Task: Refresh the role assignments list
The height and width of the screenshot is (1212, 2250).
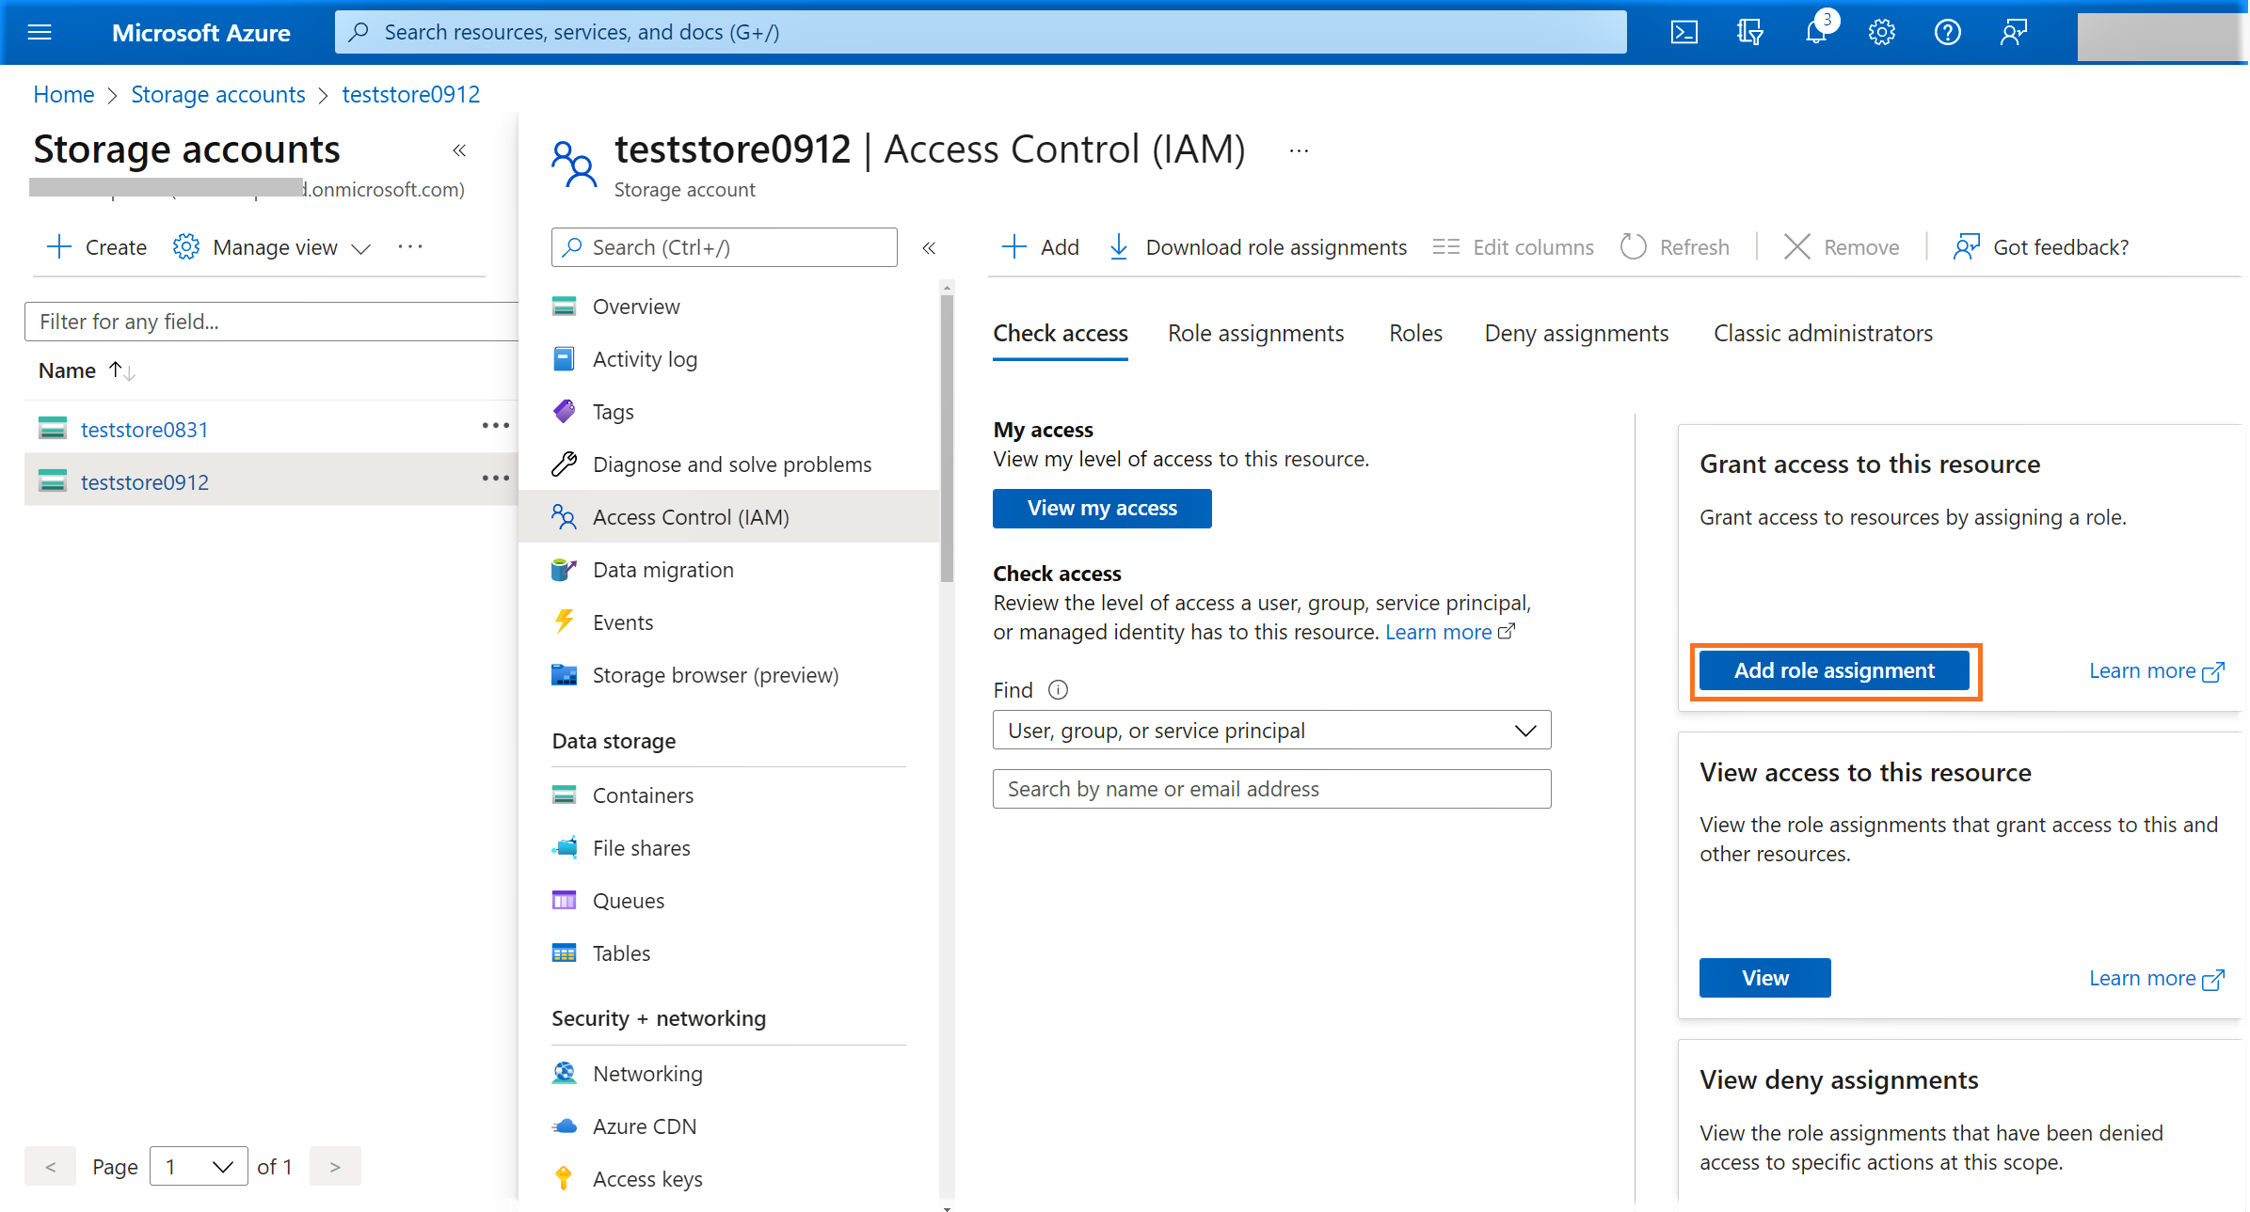Action: 1675,247
